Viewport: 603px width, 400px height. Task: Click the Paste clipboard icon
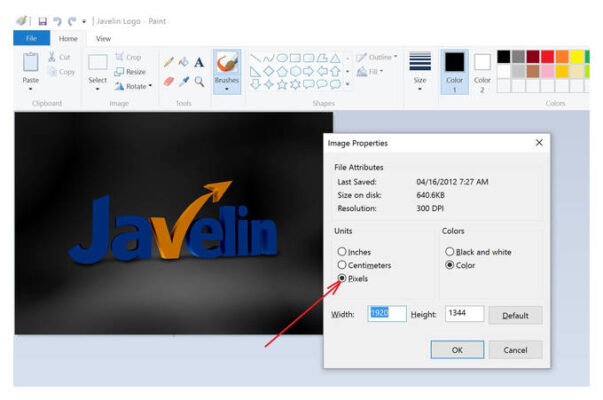click(x=30, y=63)
